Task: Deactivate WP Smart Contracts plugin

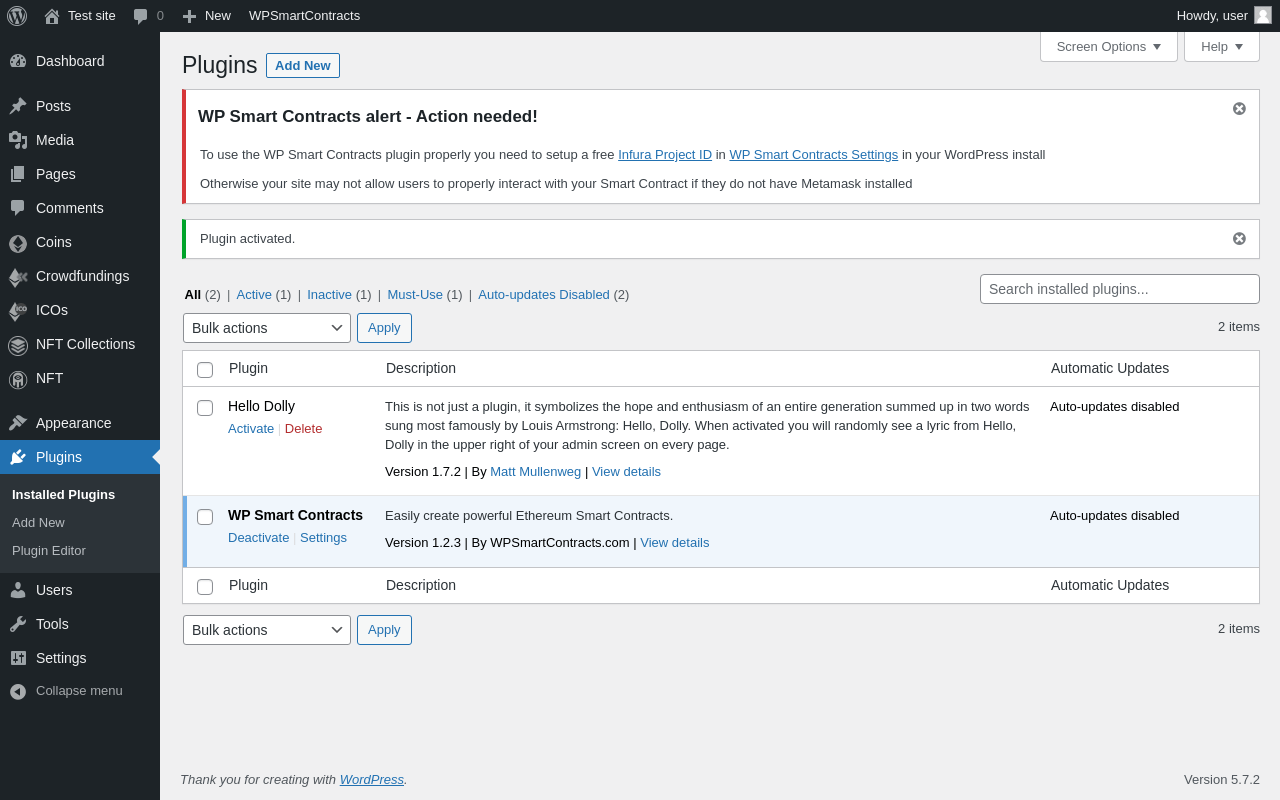Action: point(258,537)
